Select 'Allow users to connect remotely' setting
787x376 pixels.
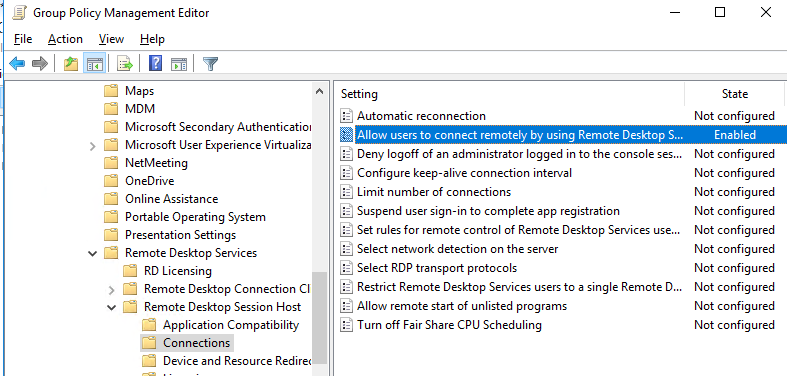click(x=520, y=135)
